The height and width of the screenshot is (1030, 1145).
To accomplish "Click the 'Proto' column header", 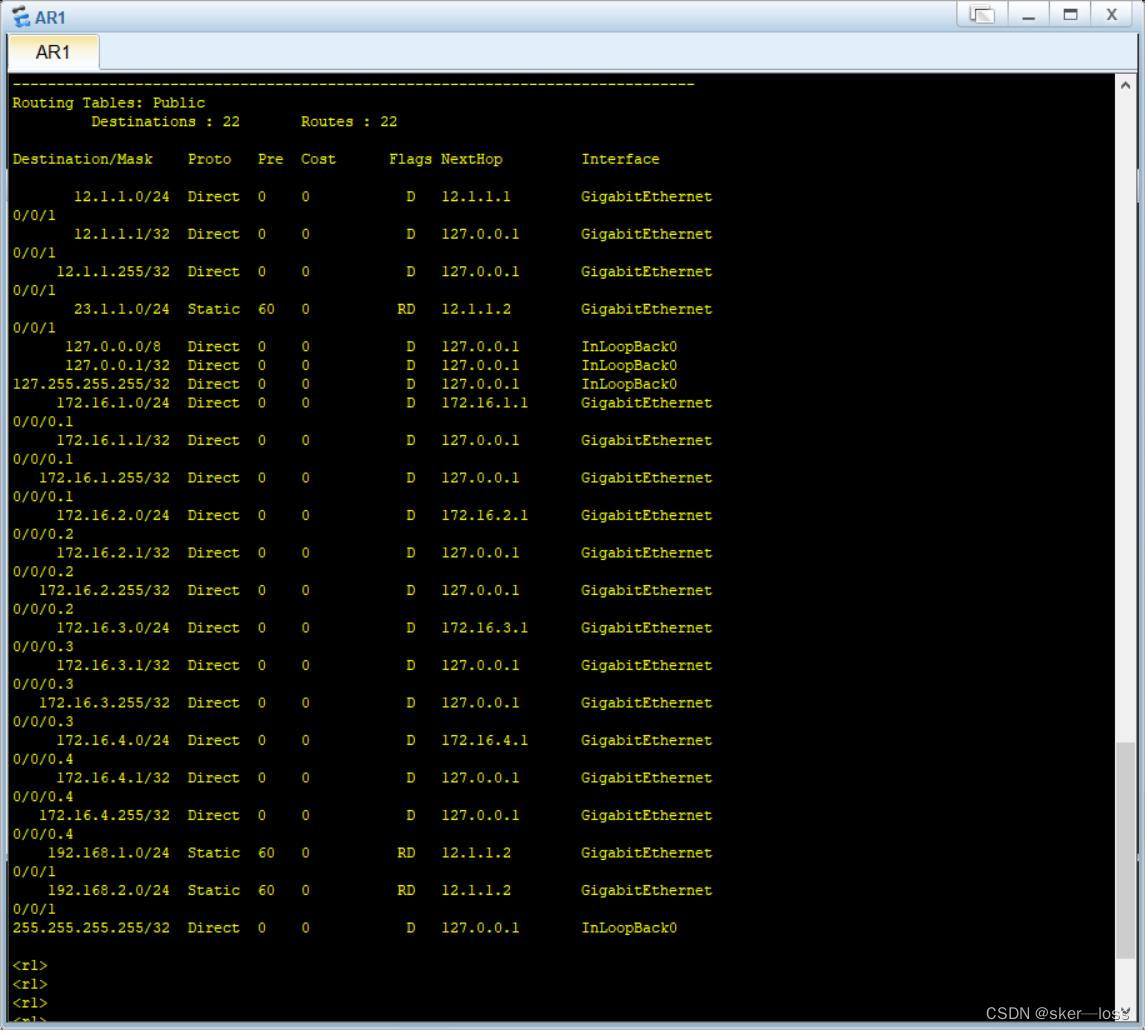I will (x=210, y=159).
